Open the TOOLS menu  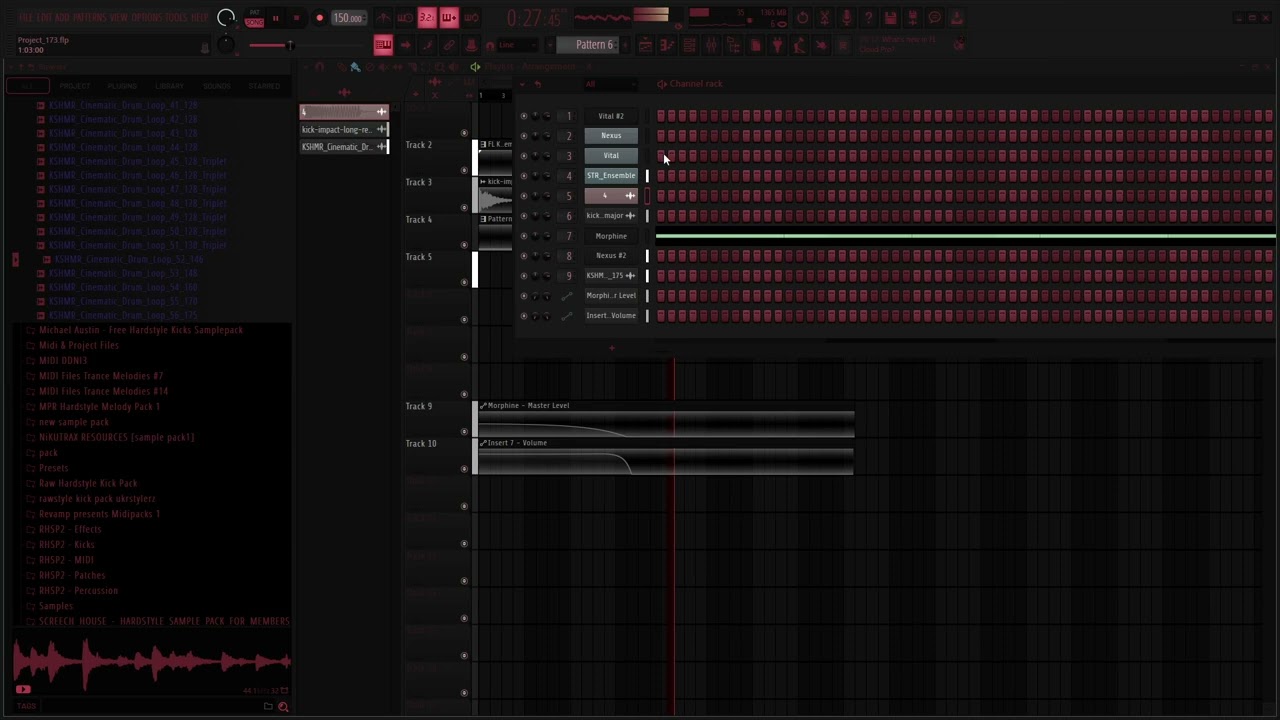click(176, 18)
